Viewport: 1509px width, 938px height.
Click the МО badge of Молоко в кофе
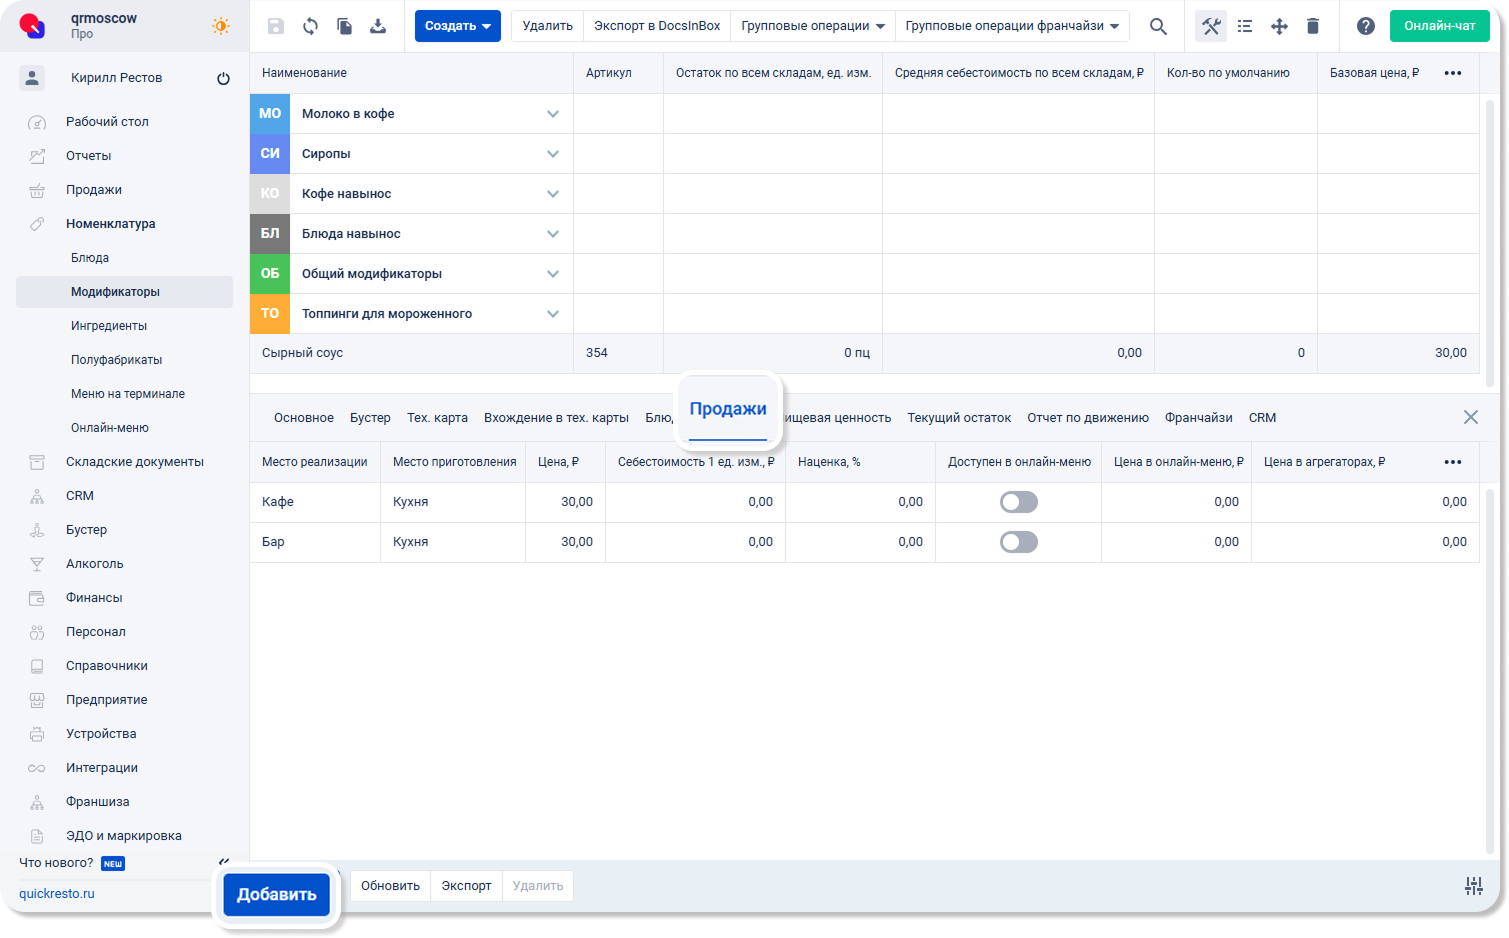270,114
